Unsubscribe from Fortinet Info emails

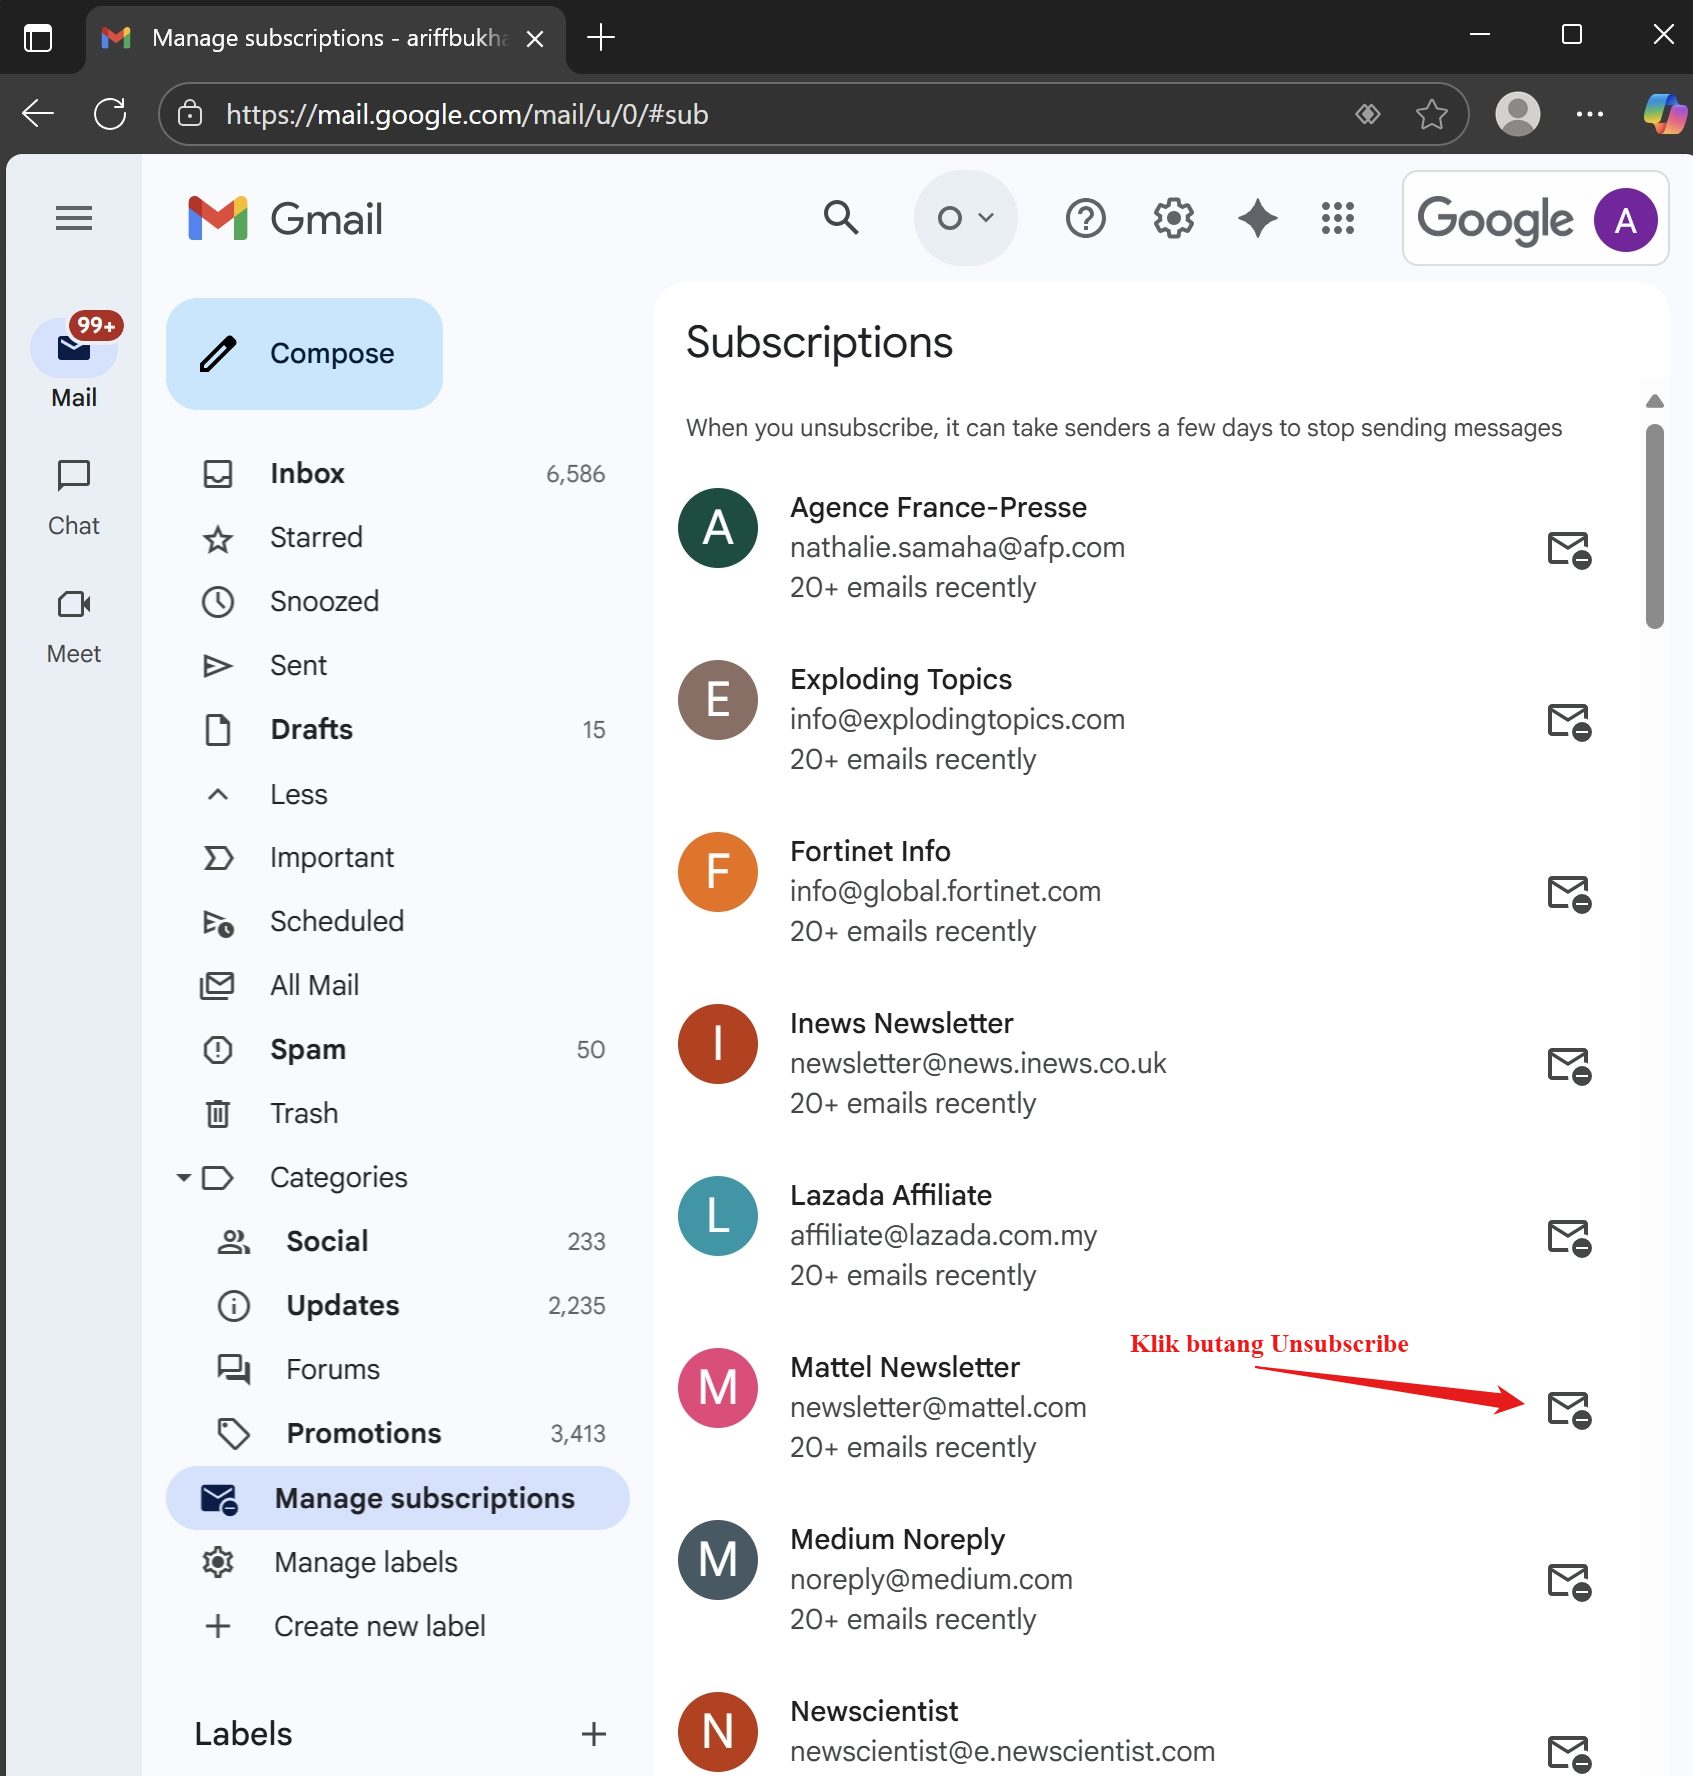coord(1569,893)
